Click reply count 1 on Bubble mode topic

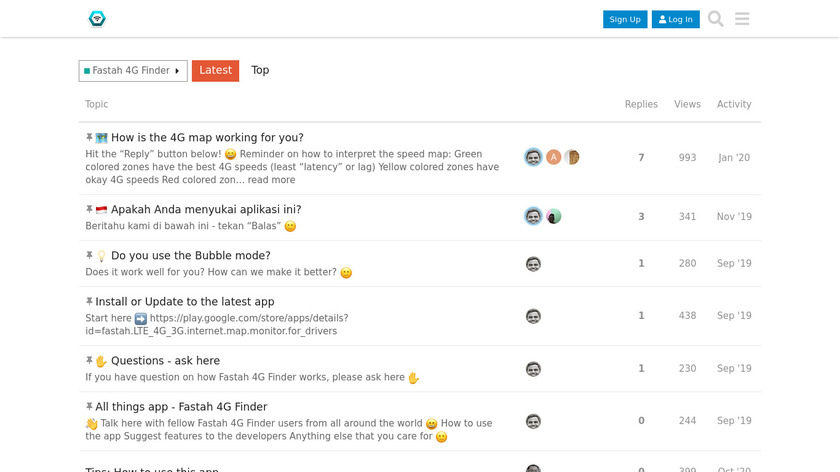pyautogui.click(x=641, y=263)
